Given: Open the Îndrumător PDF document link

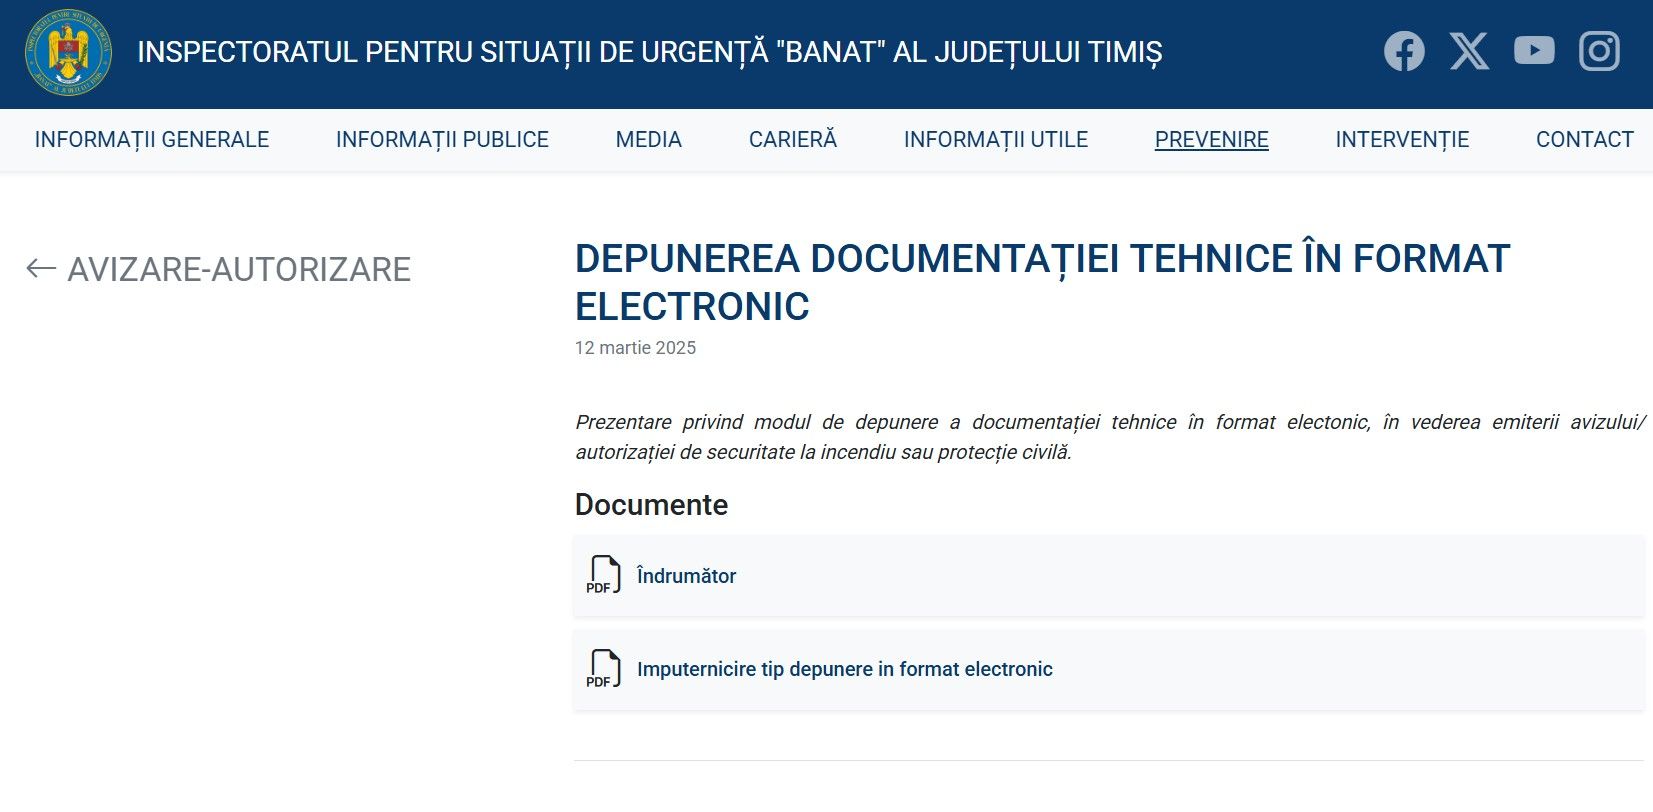Looking at the screenshot, I should [686, 576].
